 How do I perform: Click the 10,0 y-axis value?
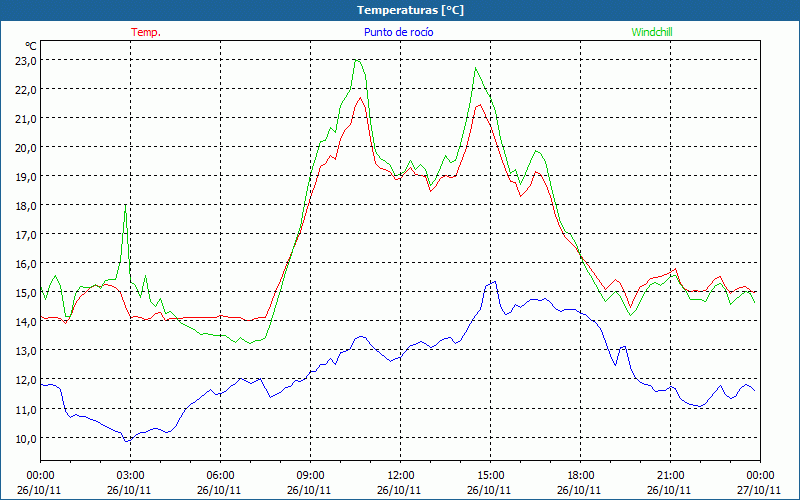tap(26, 438)
